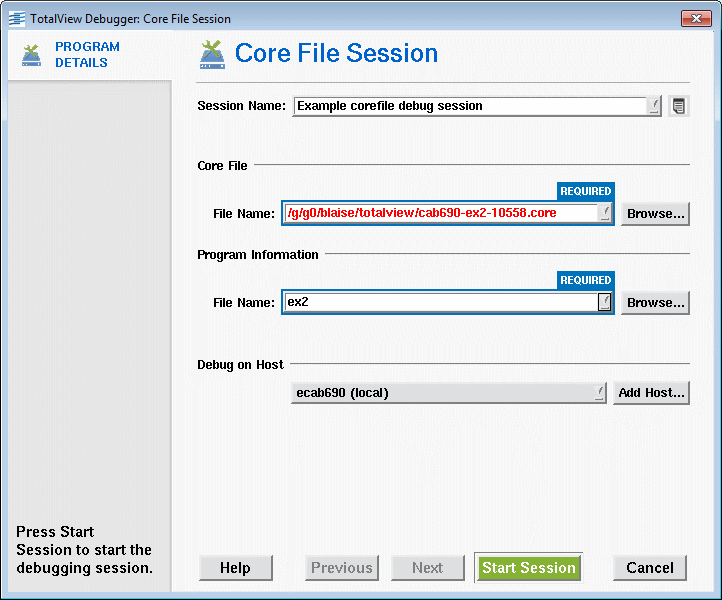Click the Add Host button
The height and width of the screenshot is (600, 722).
pyautogui.click(x=651, y=393)
